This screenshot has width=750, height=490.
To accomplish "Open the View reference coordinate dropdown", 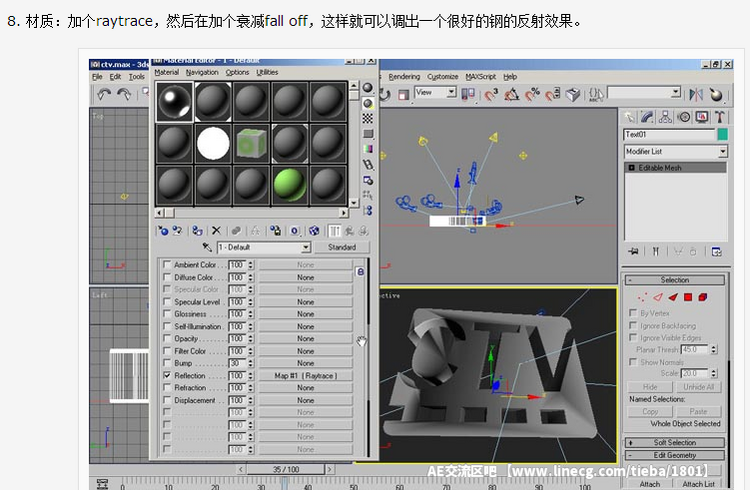I will tap(436, 92).
